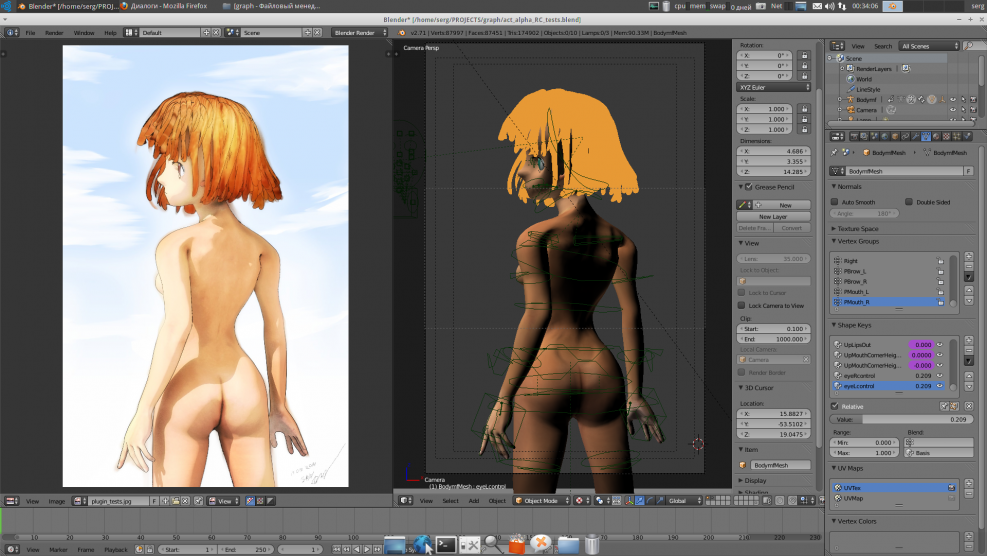Viewport: 987px width, 556px height.
Task: Click the New Layer button
Action: (x=774, y=217)
